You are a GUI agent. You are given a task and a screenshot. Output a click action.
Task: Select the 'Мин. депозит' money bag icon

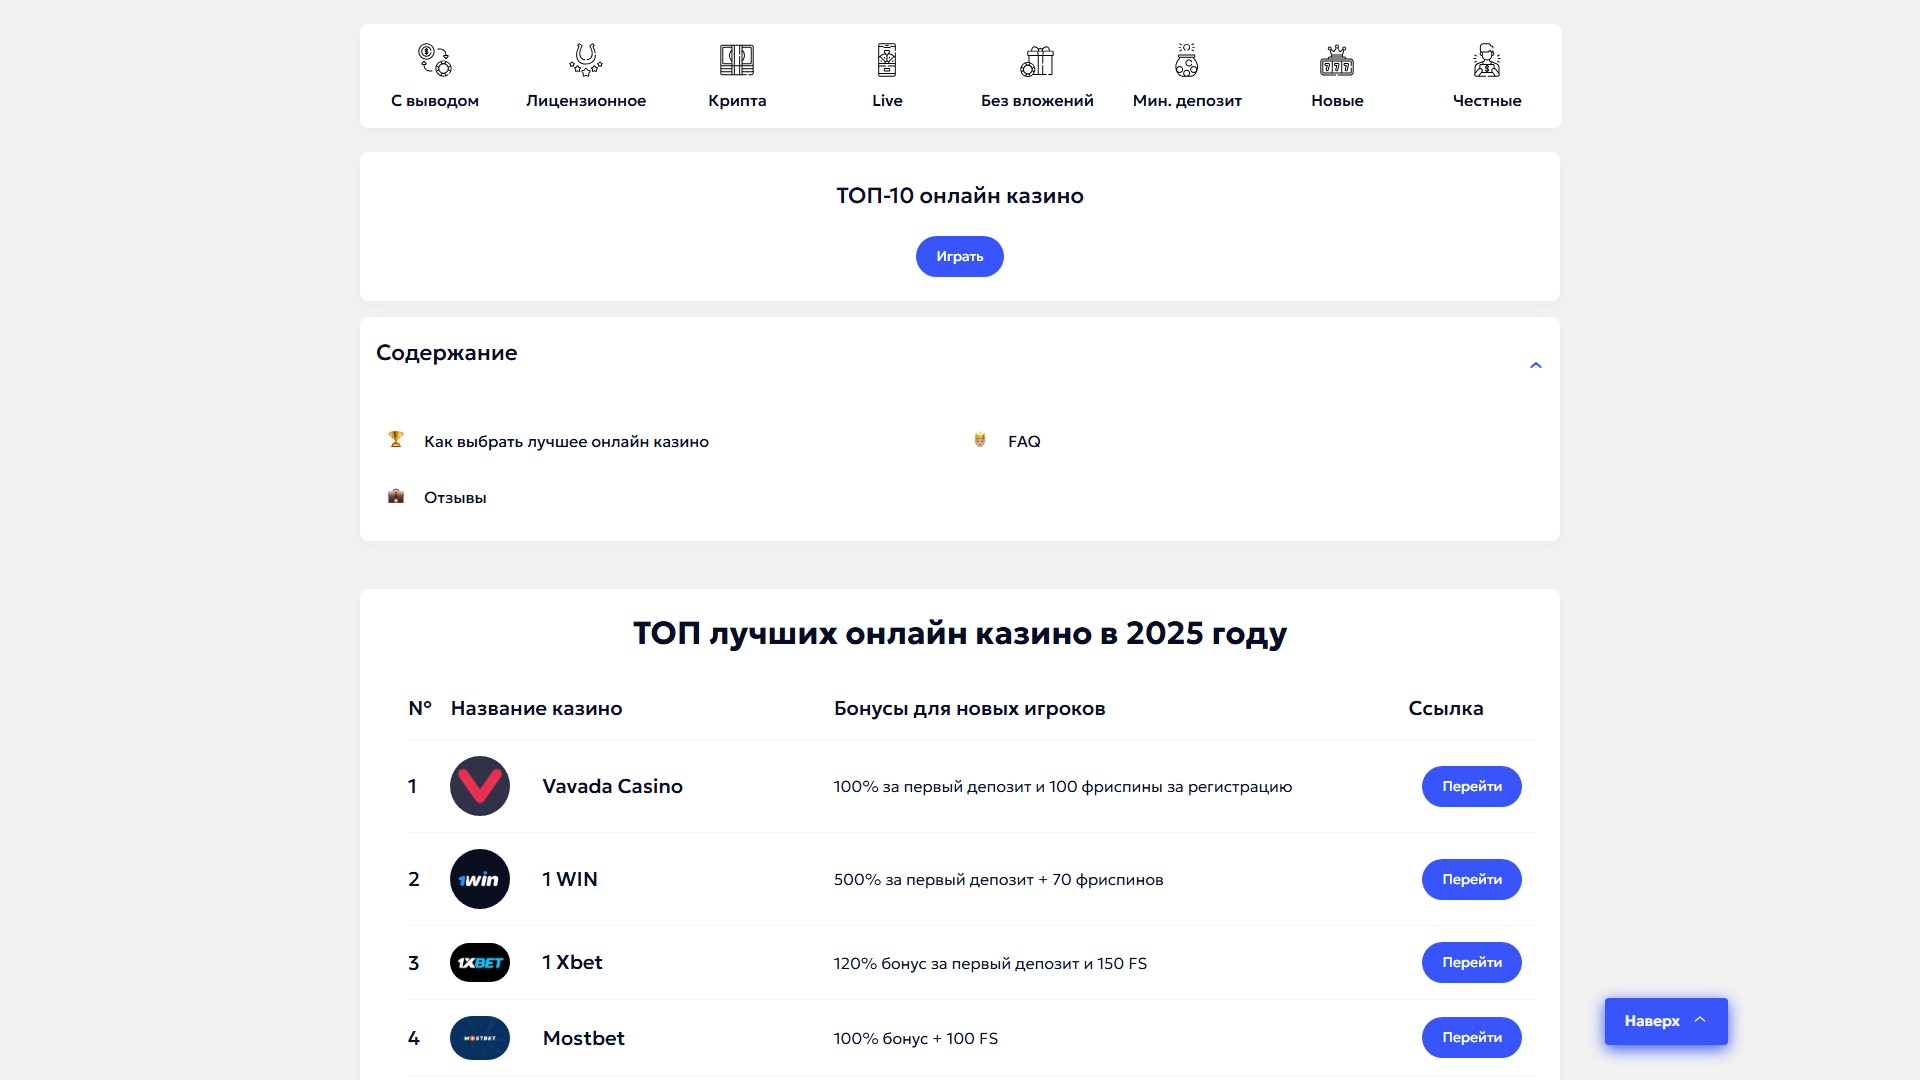click(1187, 60)
